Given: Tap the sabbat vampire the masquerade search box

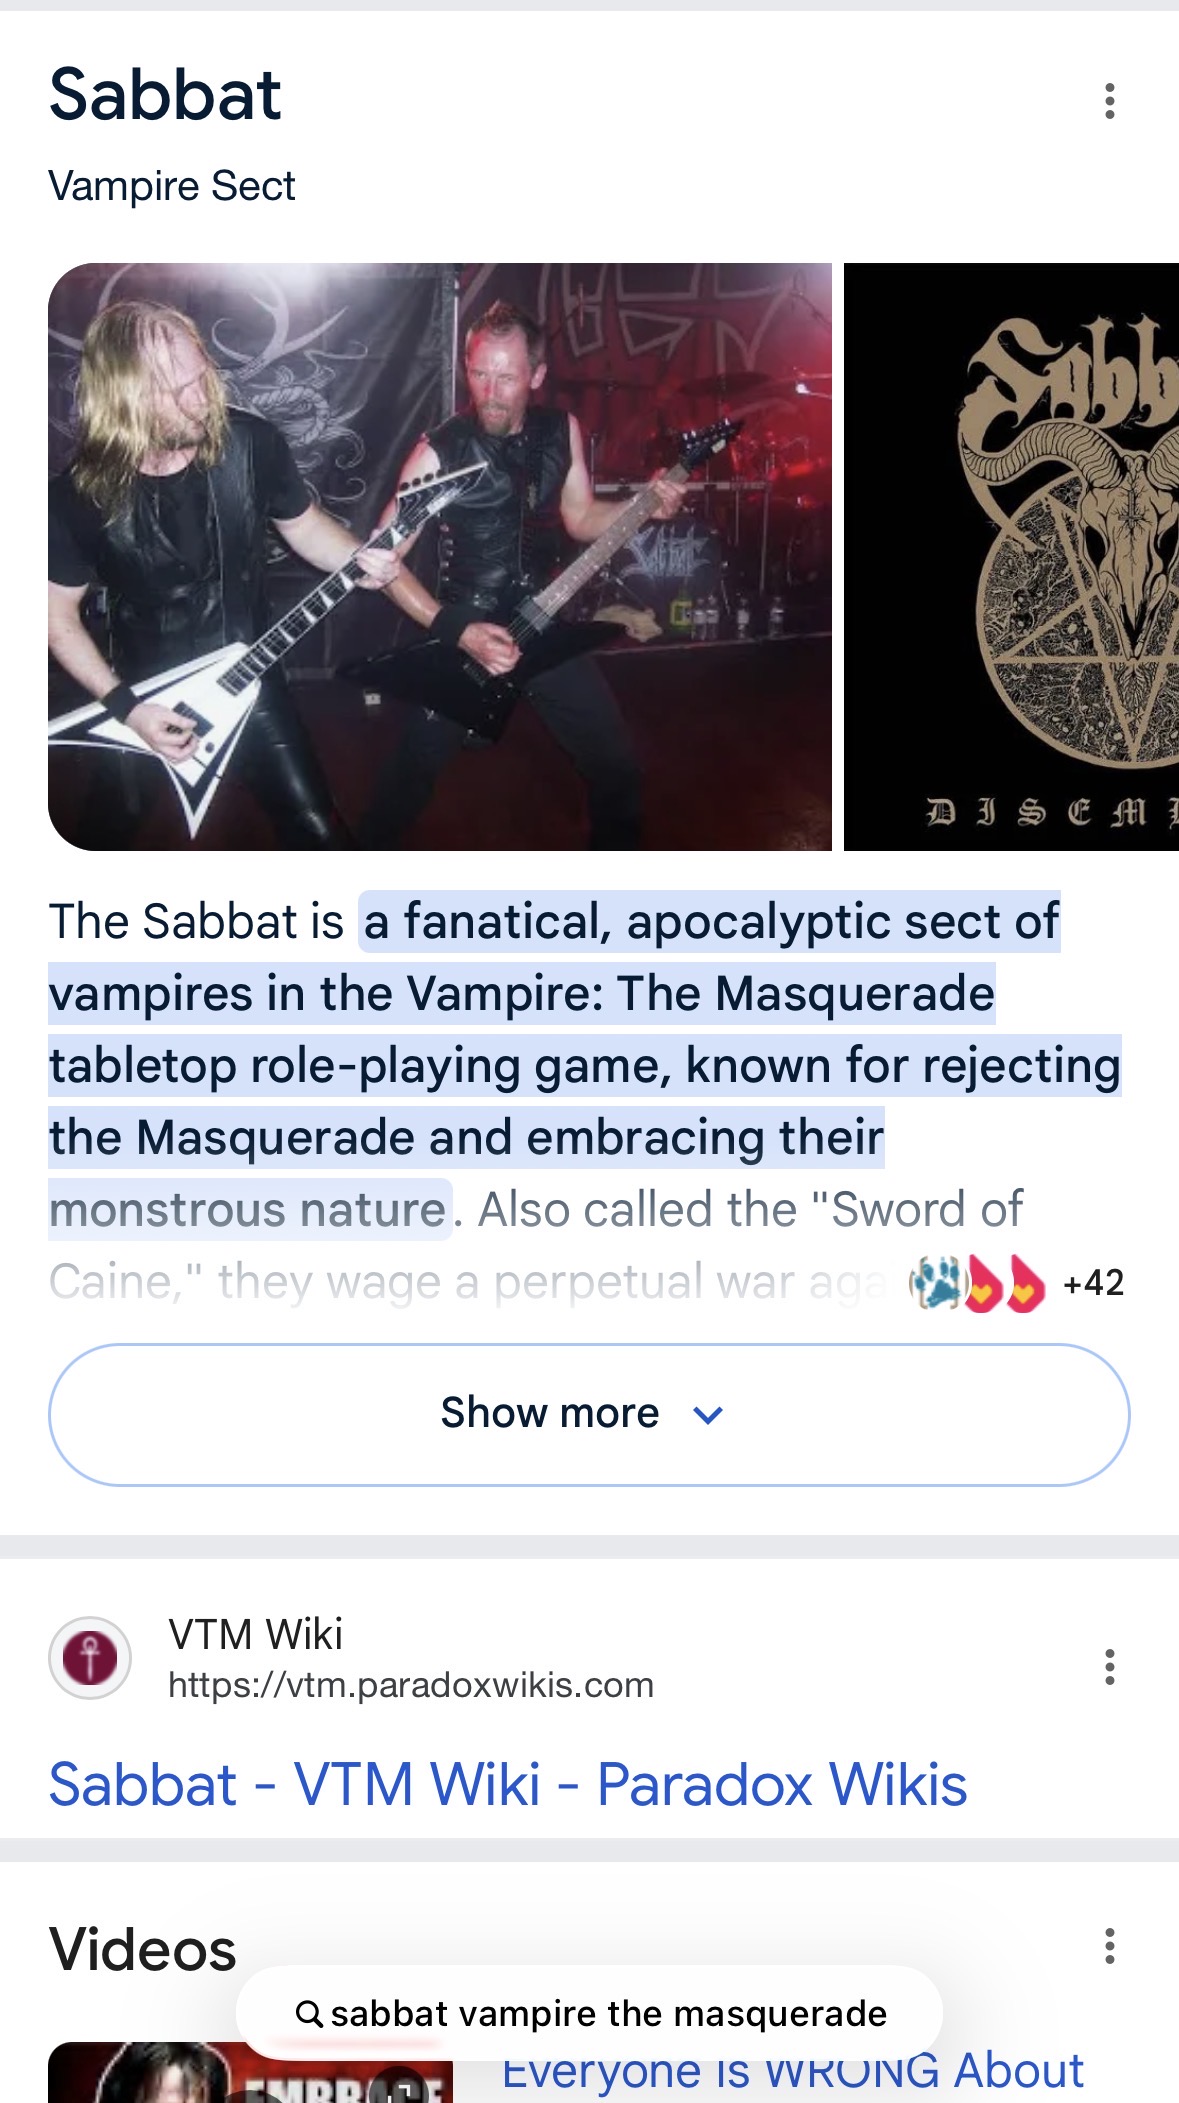Looking at the screenshot, I should (x=589, y=2013).
